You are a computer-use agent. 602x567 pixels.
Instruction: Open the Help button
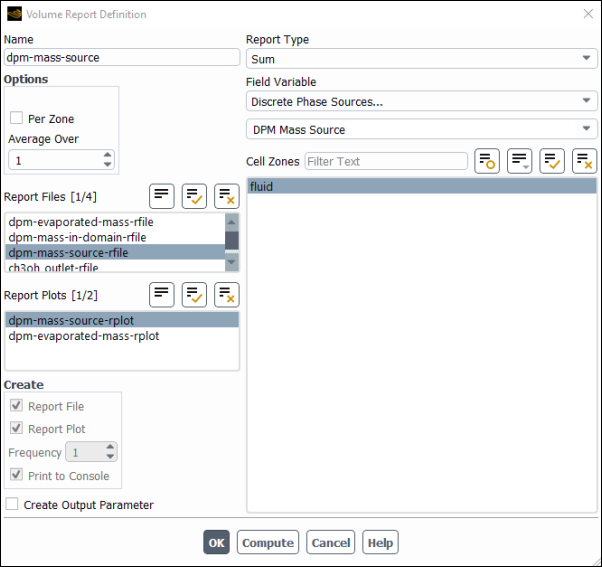coord(380,542)
